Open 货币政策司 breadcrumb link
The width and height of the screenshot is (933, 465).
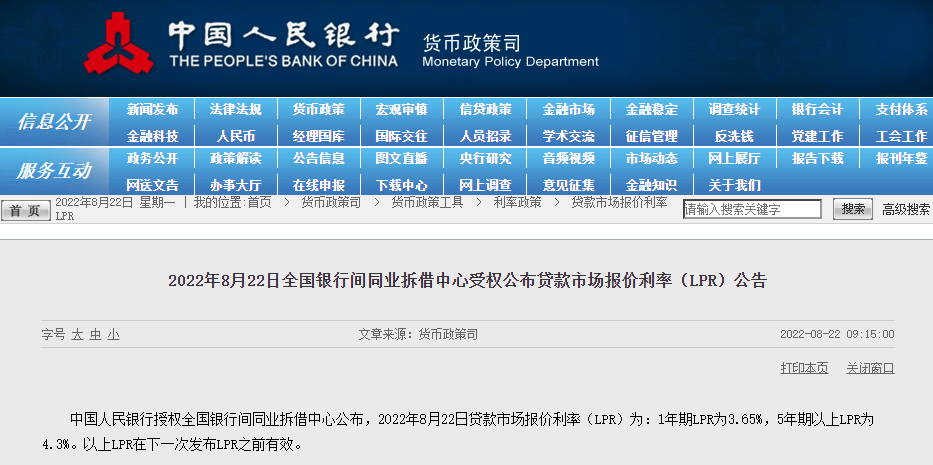(331, 202)
